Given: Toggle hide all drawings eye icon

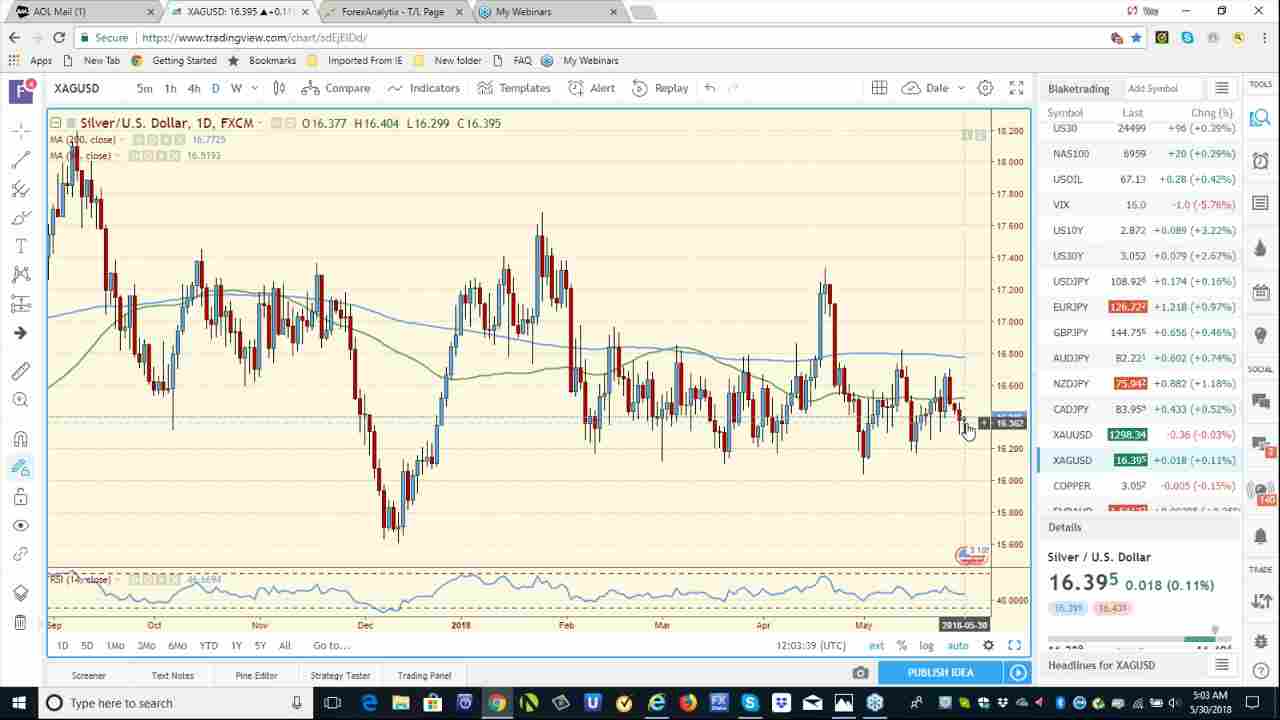Looking at the screenshot, I should [x=20, y=525].
